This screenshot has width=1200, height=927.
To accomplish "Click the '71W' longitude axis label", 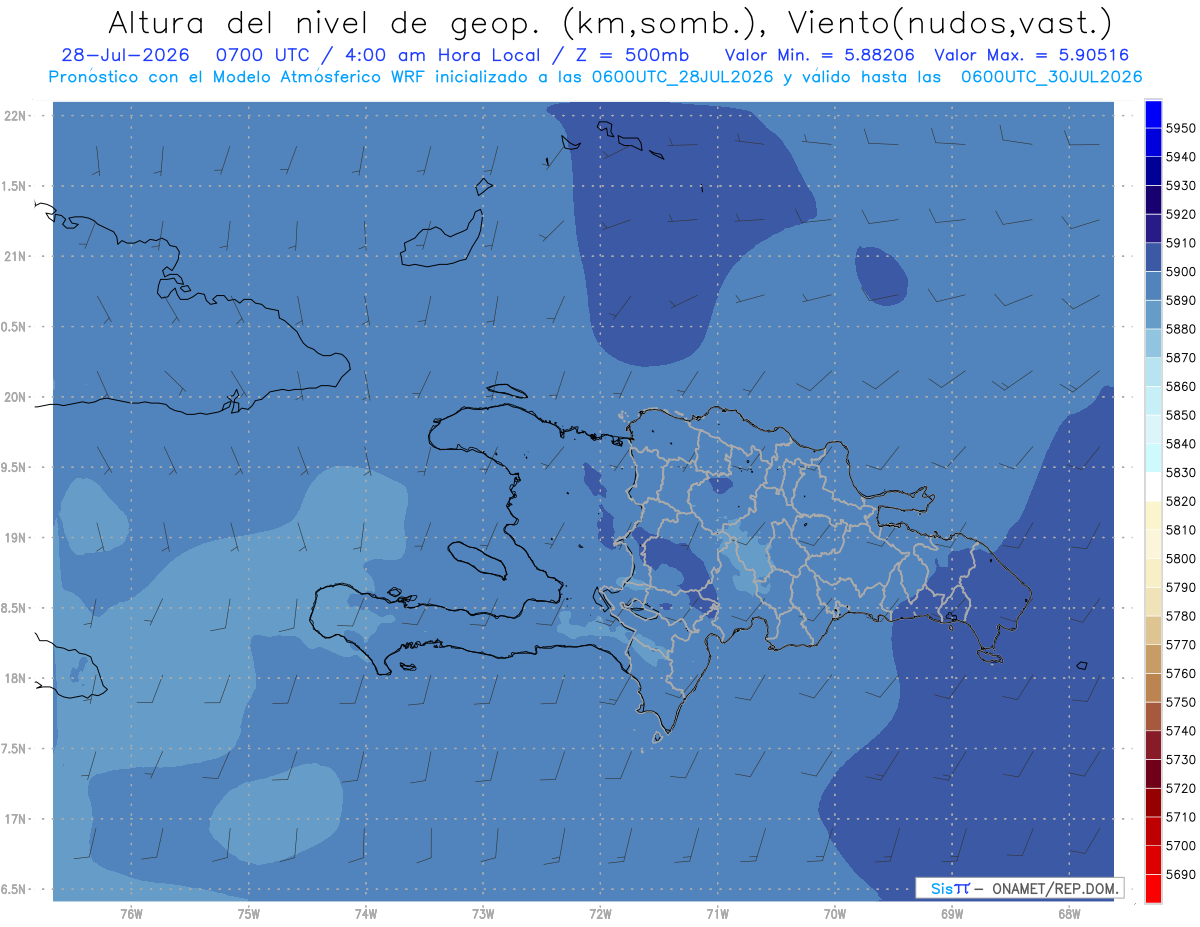I will click(717, 914).
